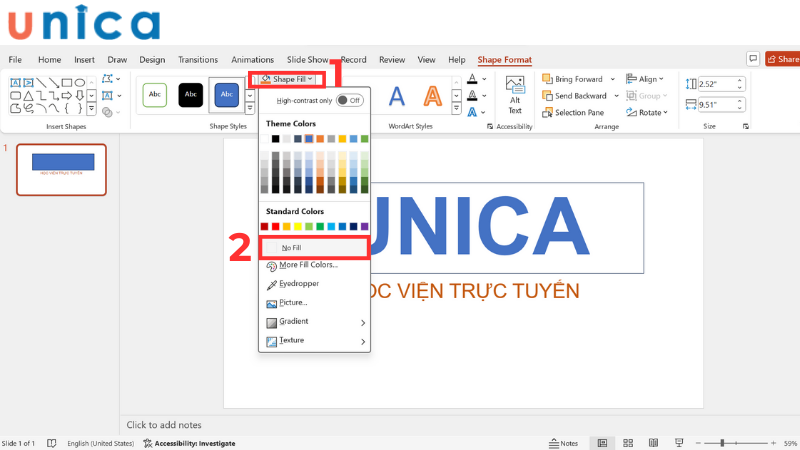This screenshot has height=450, width=800.
Task: Switch to the Transitions tab
Action: pos(198,60)
